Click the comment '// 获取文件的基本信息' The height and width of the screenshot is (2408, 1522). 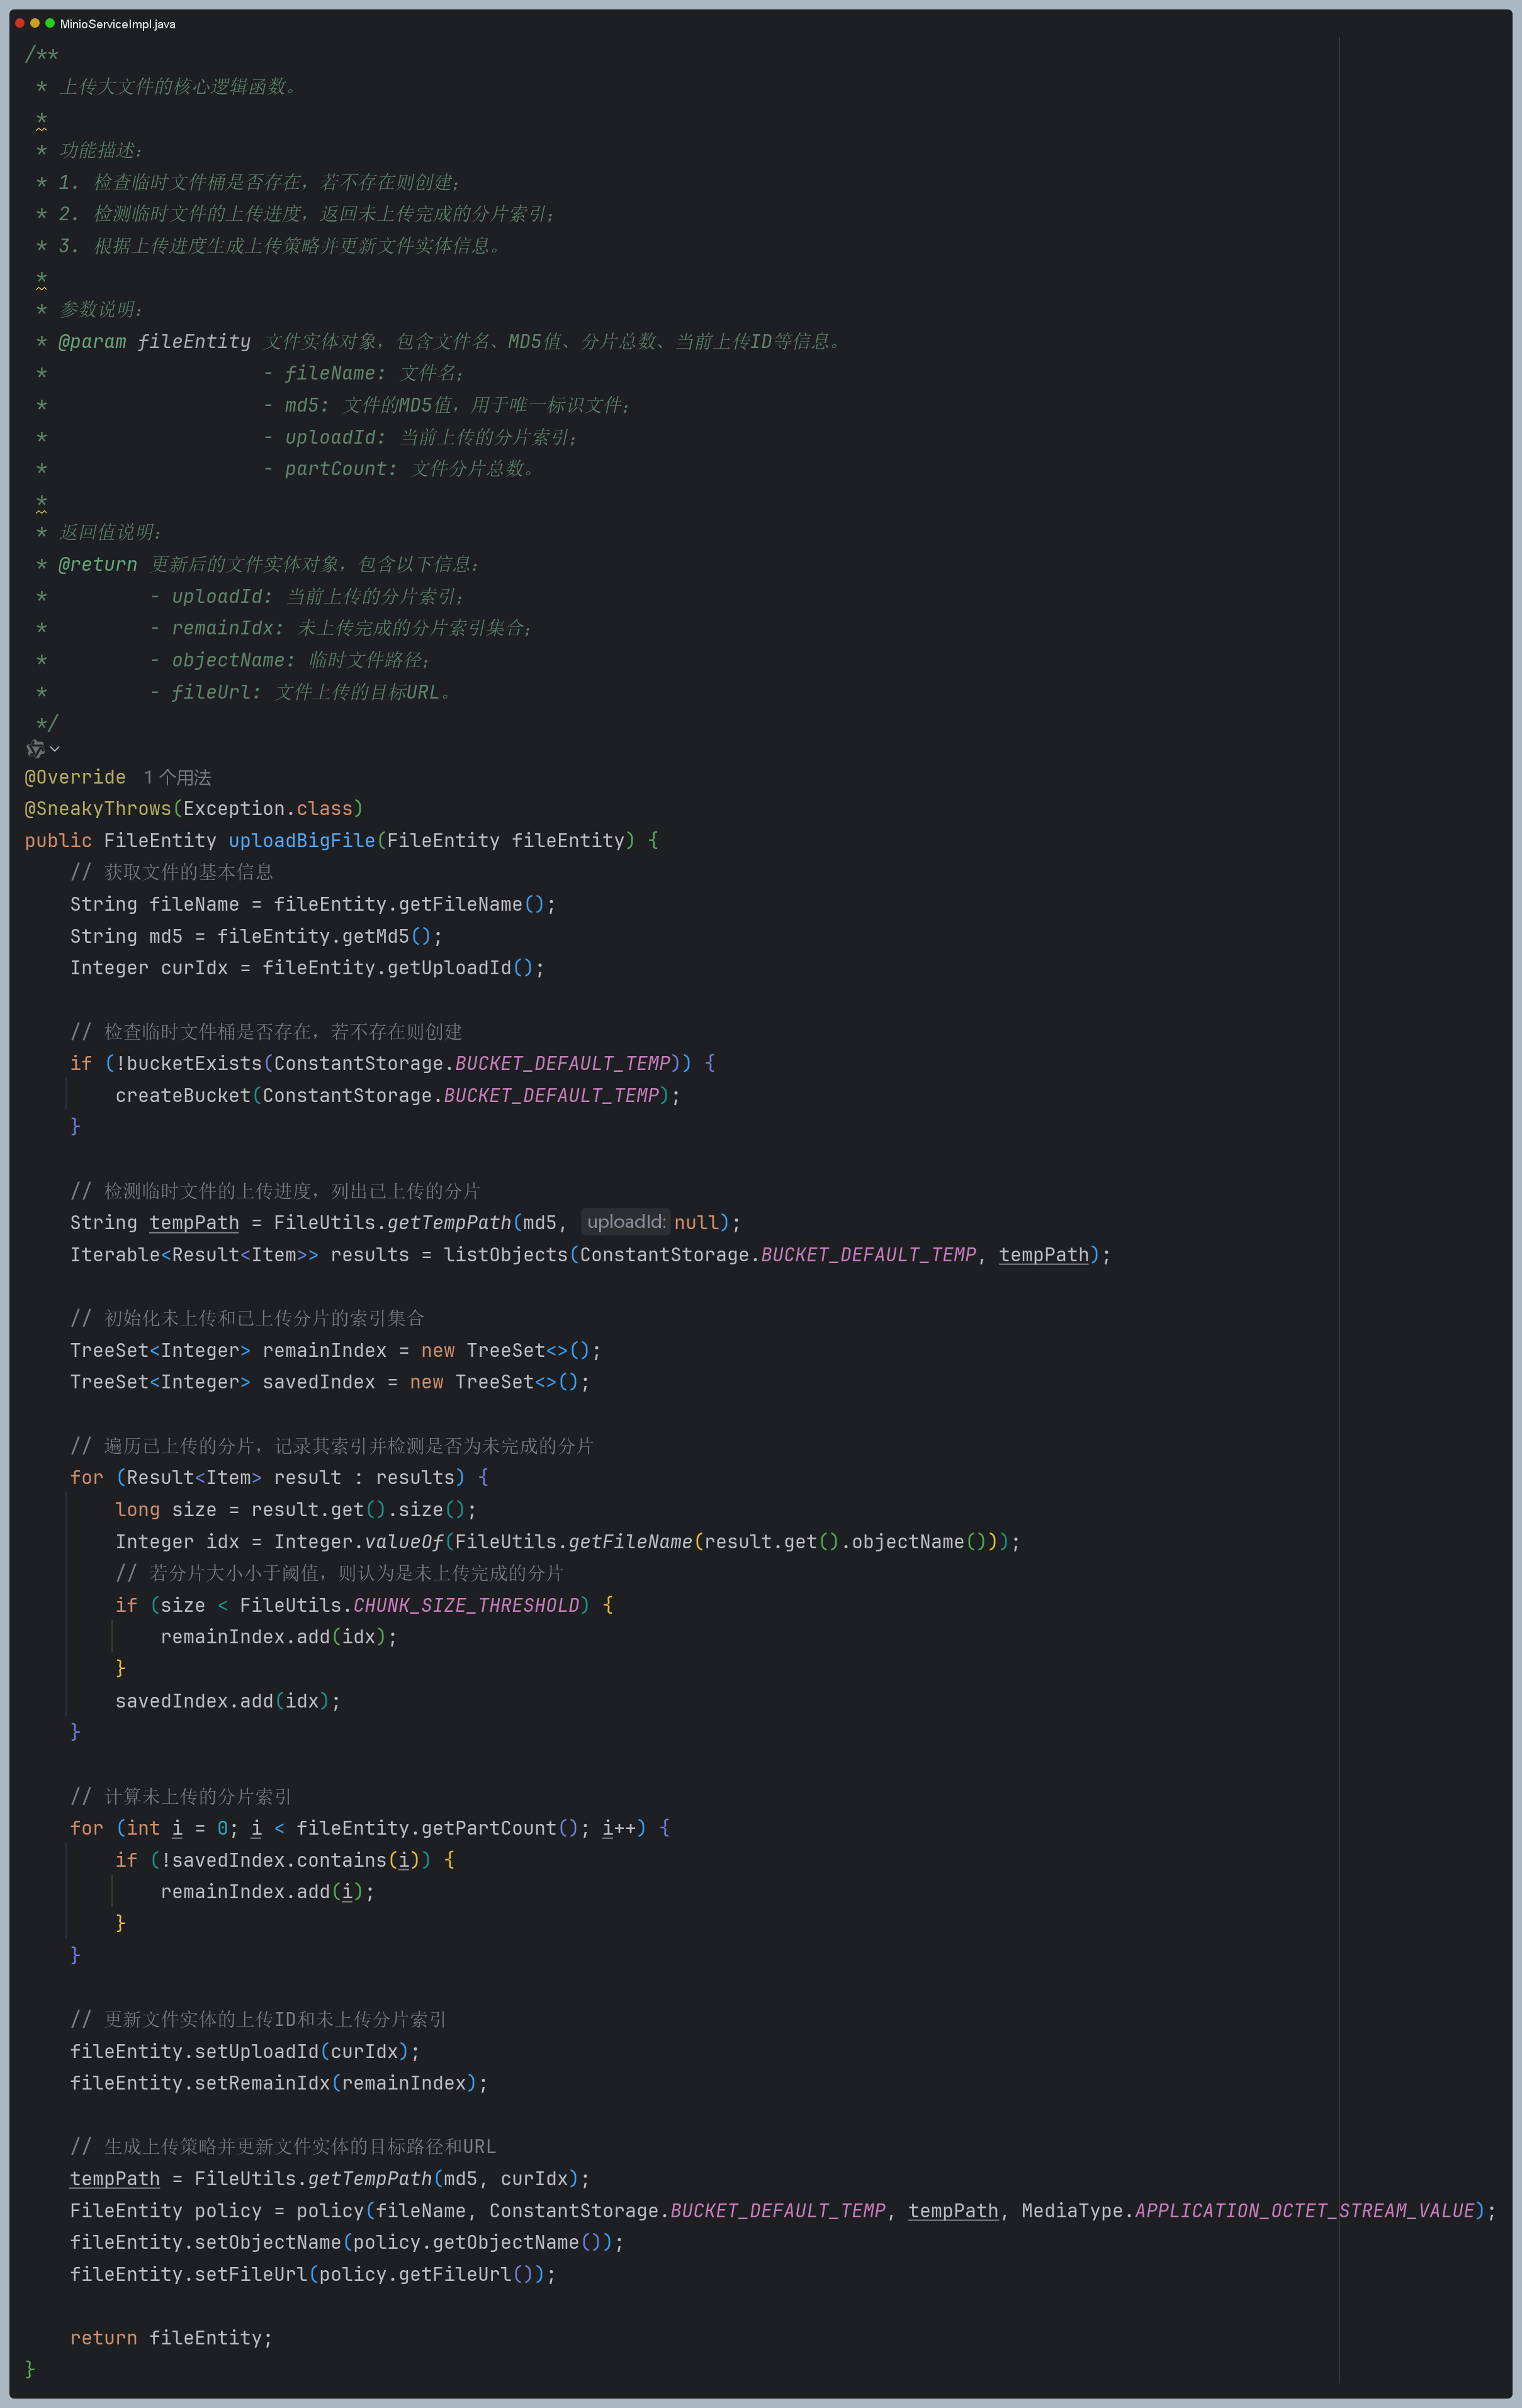(171, 872)
